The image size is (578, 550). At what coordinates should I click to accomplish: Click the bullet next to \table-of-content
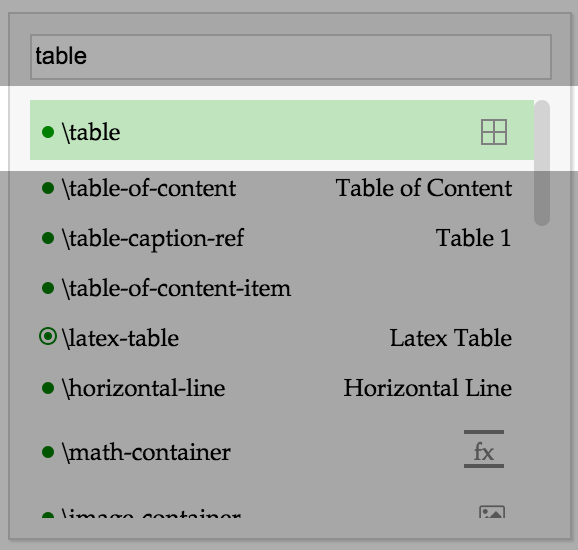[x=48, y=188]
